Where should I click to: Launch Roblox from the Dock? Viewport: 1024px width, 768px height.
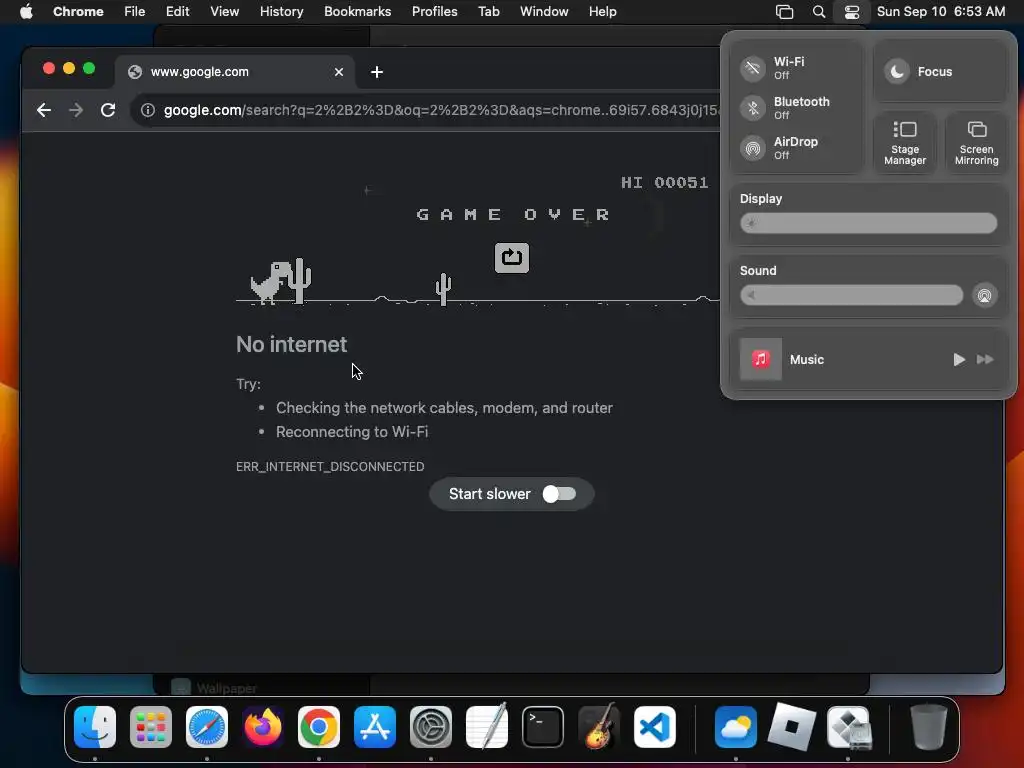click(792, 727)
